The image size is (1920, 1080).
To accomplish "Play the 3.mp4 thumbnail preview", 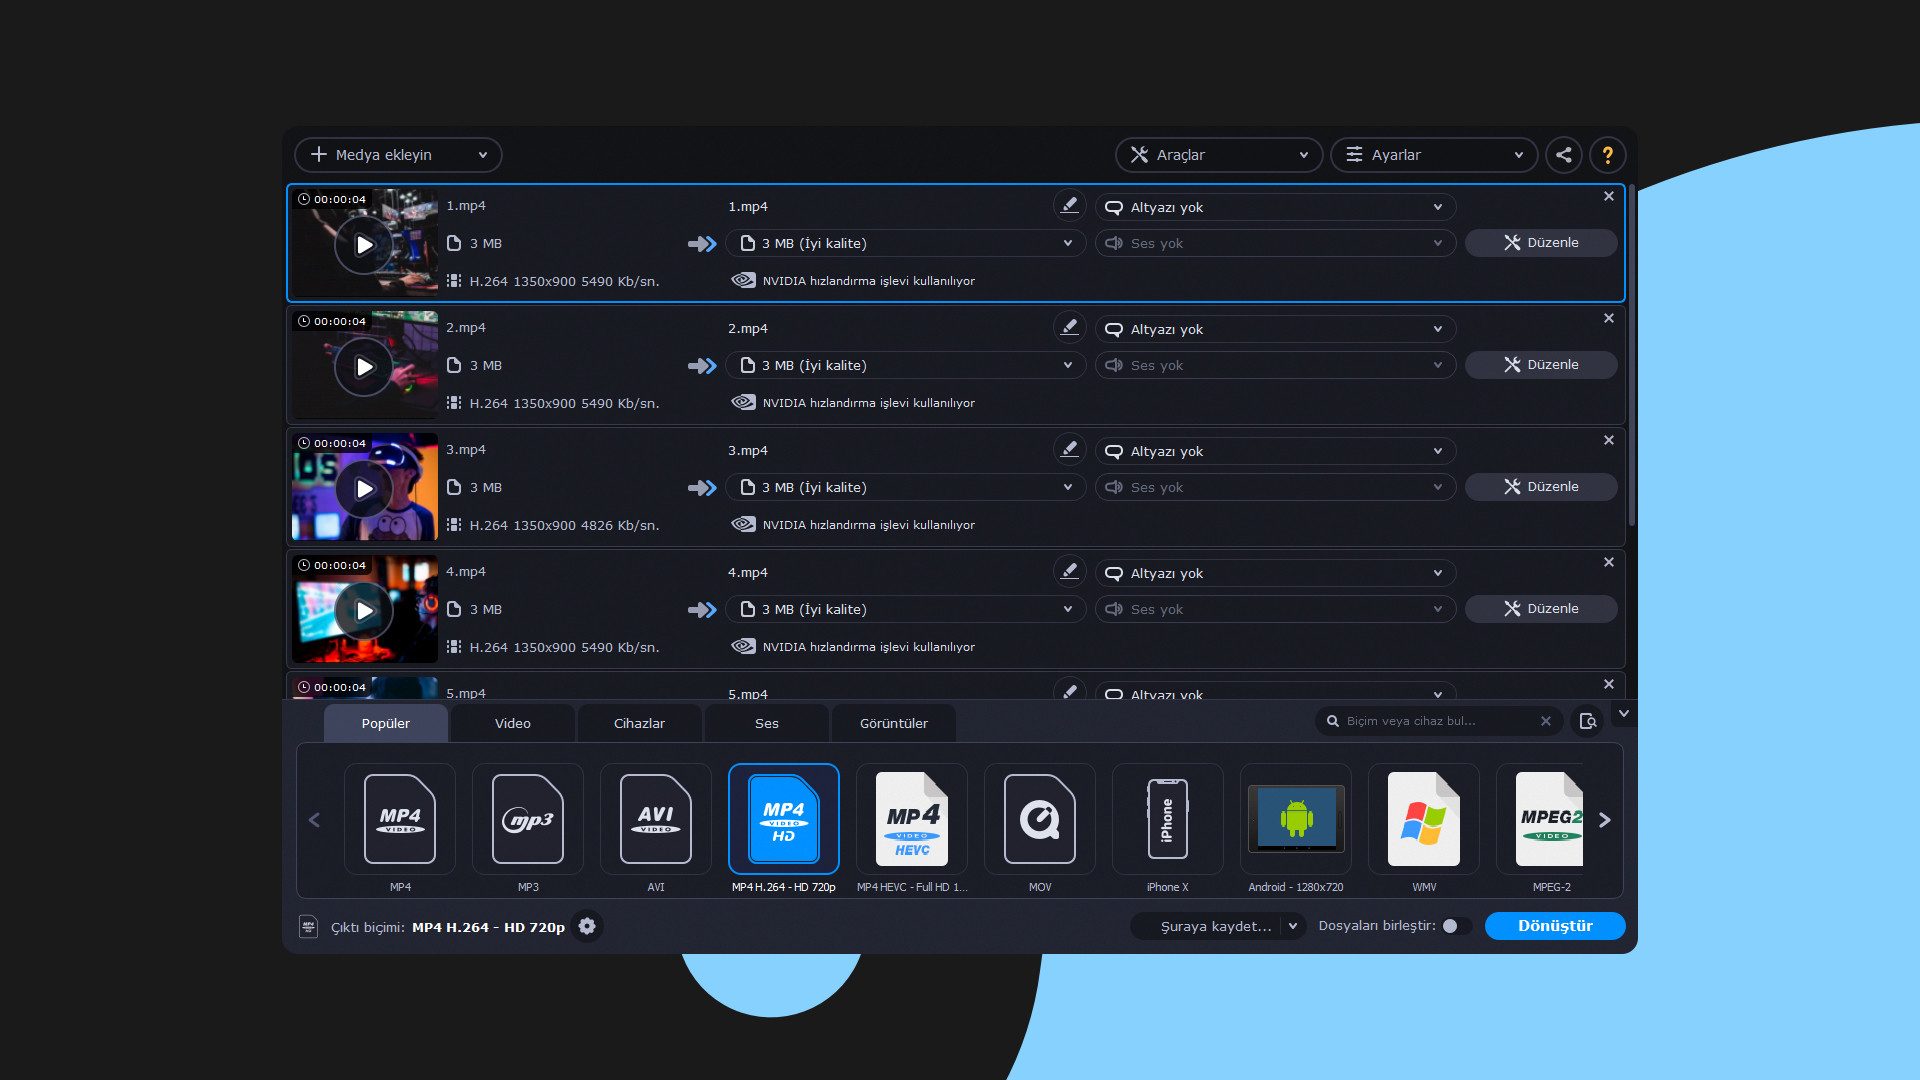I will click(x=364, y=489).
